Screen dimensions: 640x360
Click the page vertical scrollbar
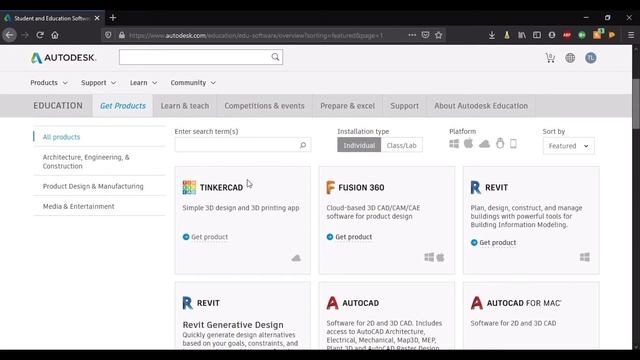click(636, 104)
